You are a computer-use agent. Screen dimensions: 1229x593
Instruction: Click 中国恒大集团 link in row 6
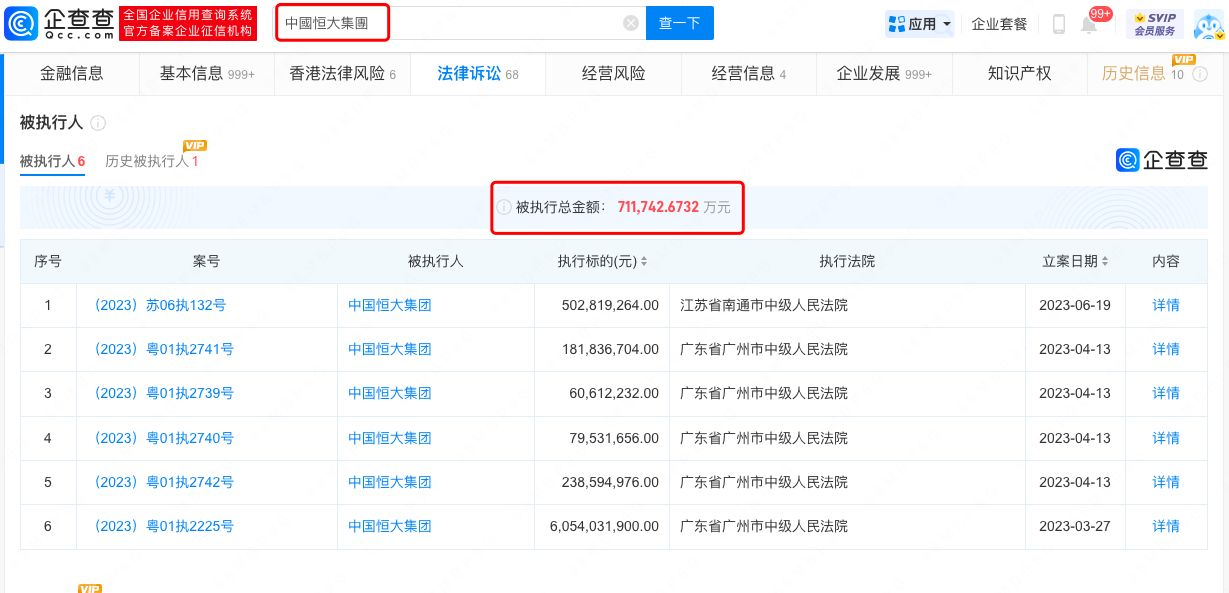pos(390,526)
